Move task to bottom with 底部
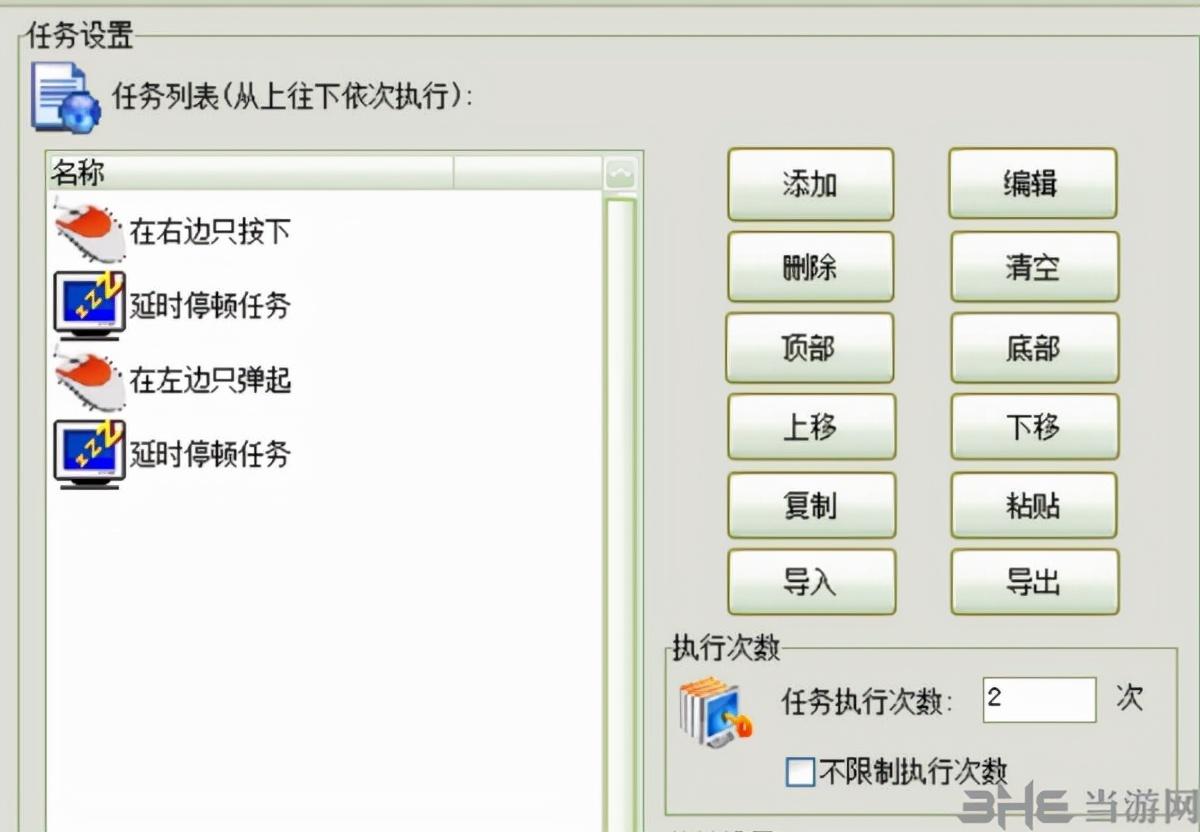The width and height of the screenshot is (1200, 832). [x=1034, y=348]
